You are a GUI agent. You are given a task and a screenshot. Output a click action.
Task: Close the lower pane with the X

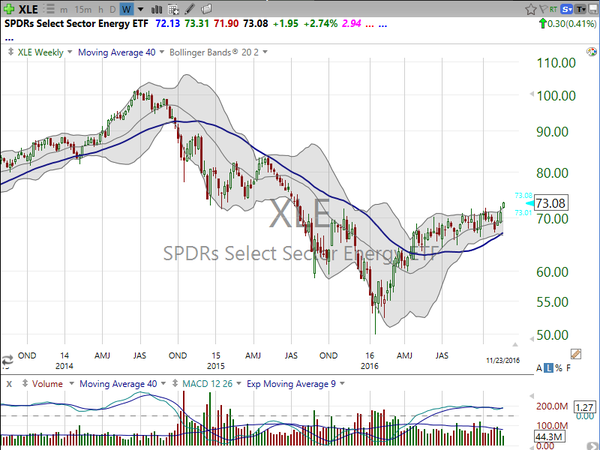(x=9, y=384)
